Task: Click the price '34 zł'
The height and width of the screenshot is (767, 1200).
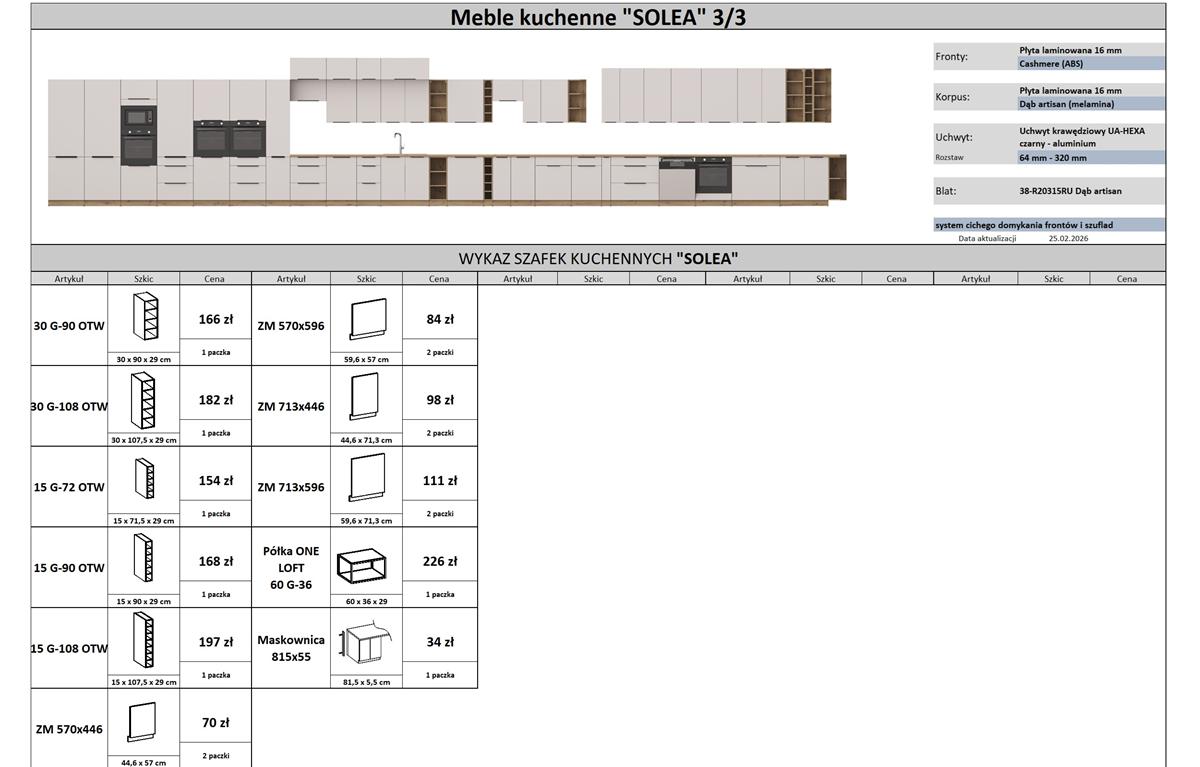Action: tap(440, 642)
